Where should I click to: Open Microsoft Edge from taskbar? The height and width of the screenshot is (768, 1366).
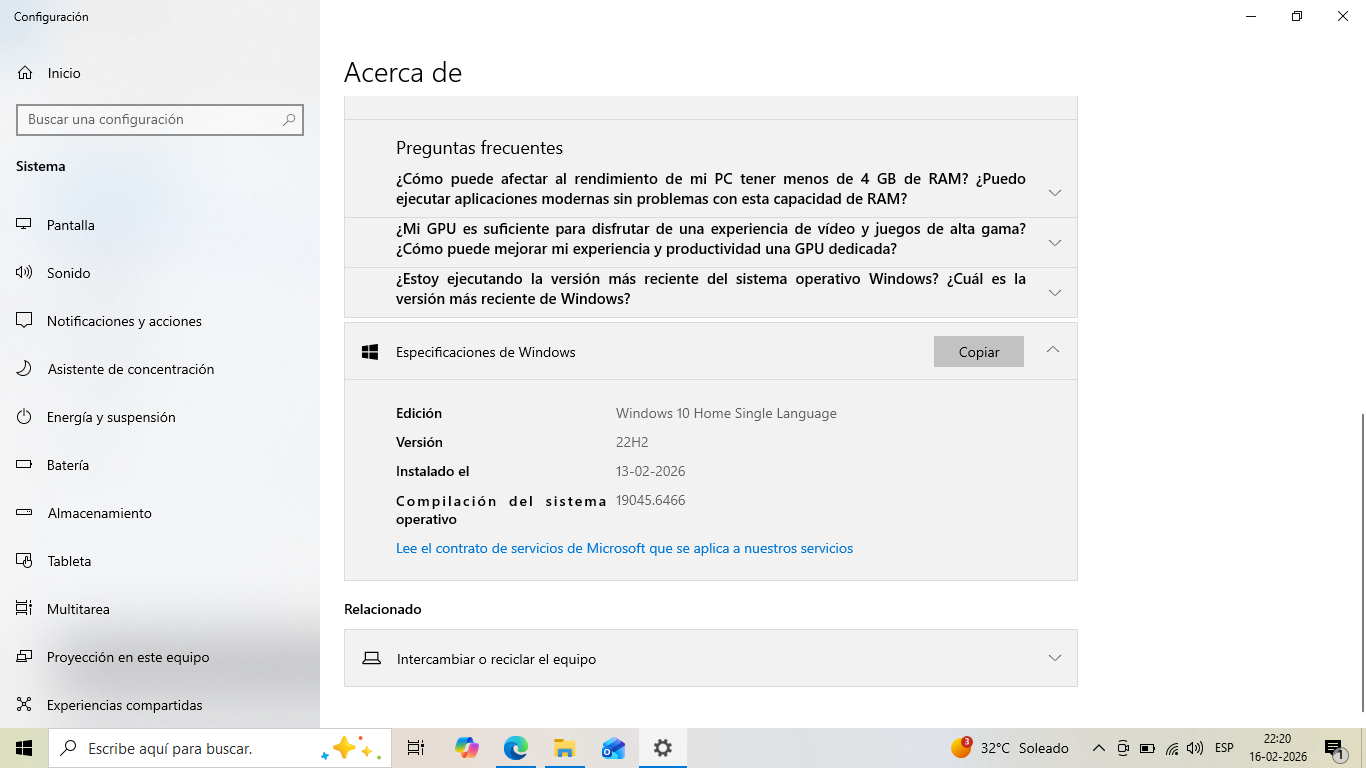tap(515, 748)
